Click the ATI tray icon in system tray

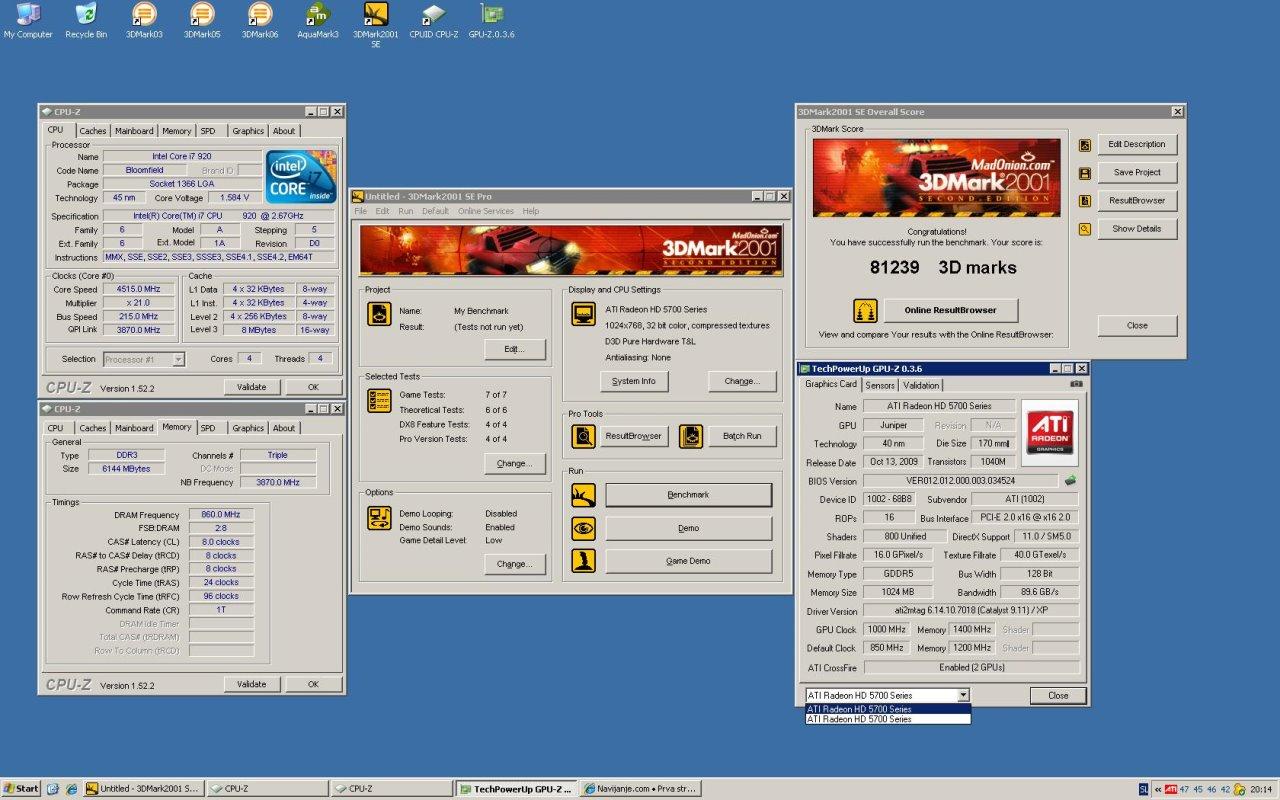tap(1170, 789)
